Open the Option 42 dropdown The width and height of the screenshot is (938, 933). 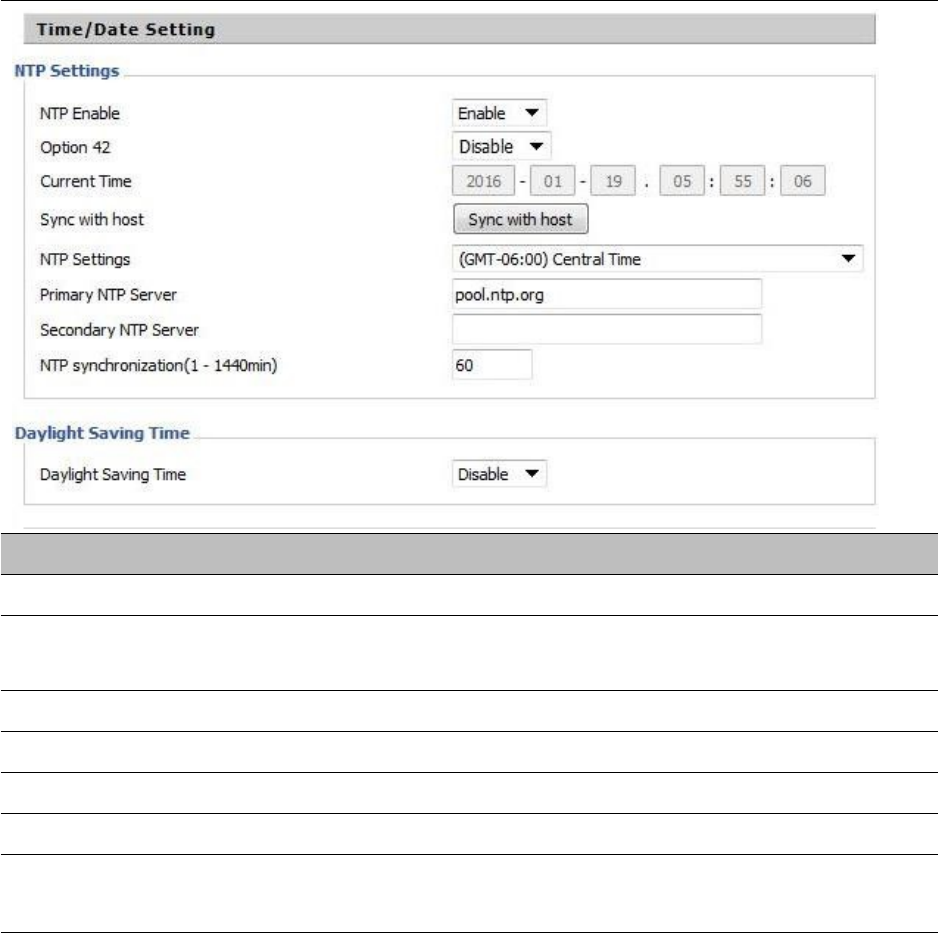pyautogui.click(x=501, y=147)
